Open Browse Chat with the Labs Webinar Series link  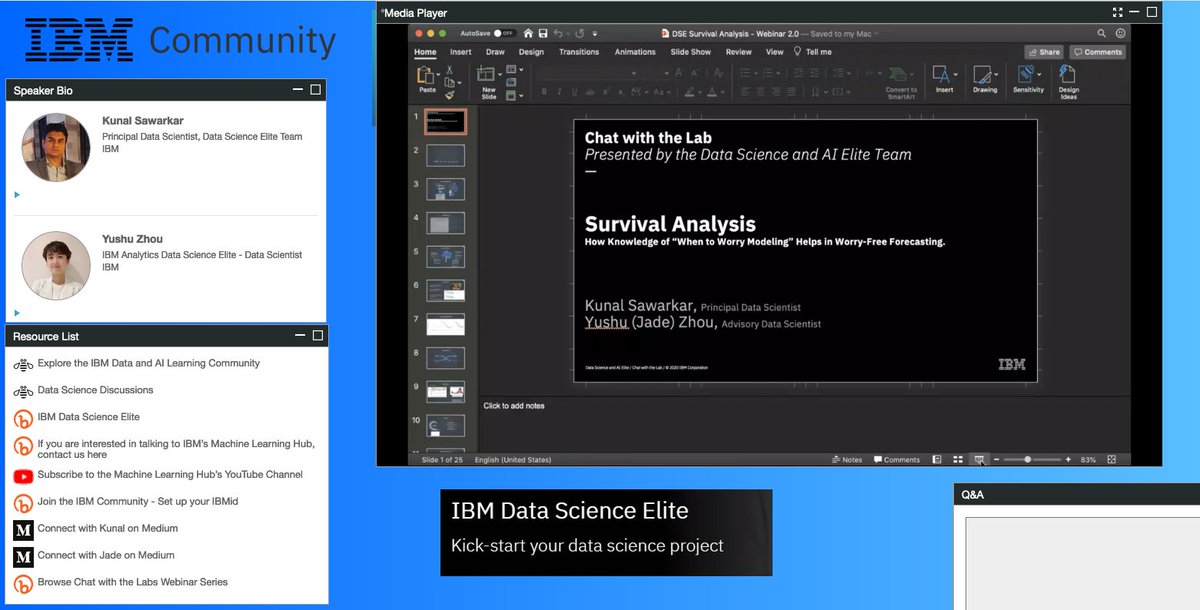pos(133,582)
